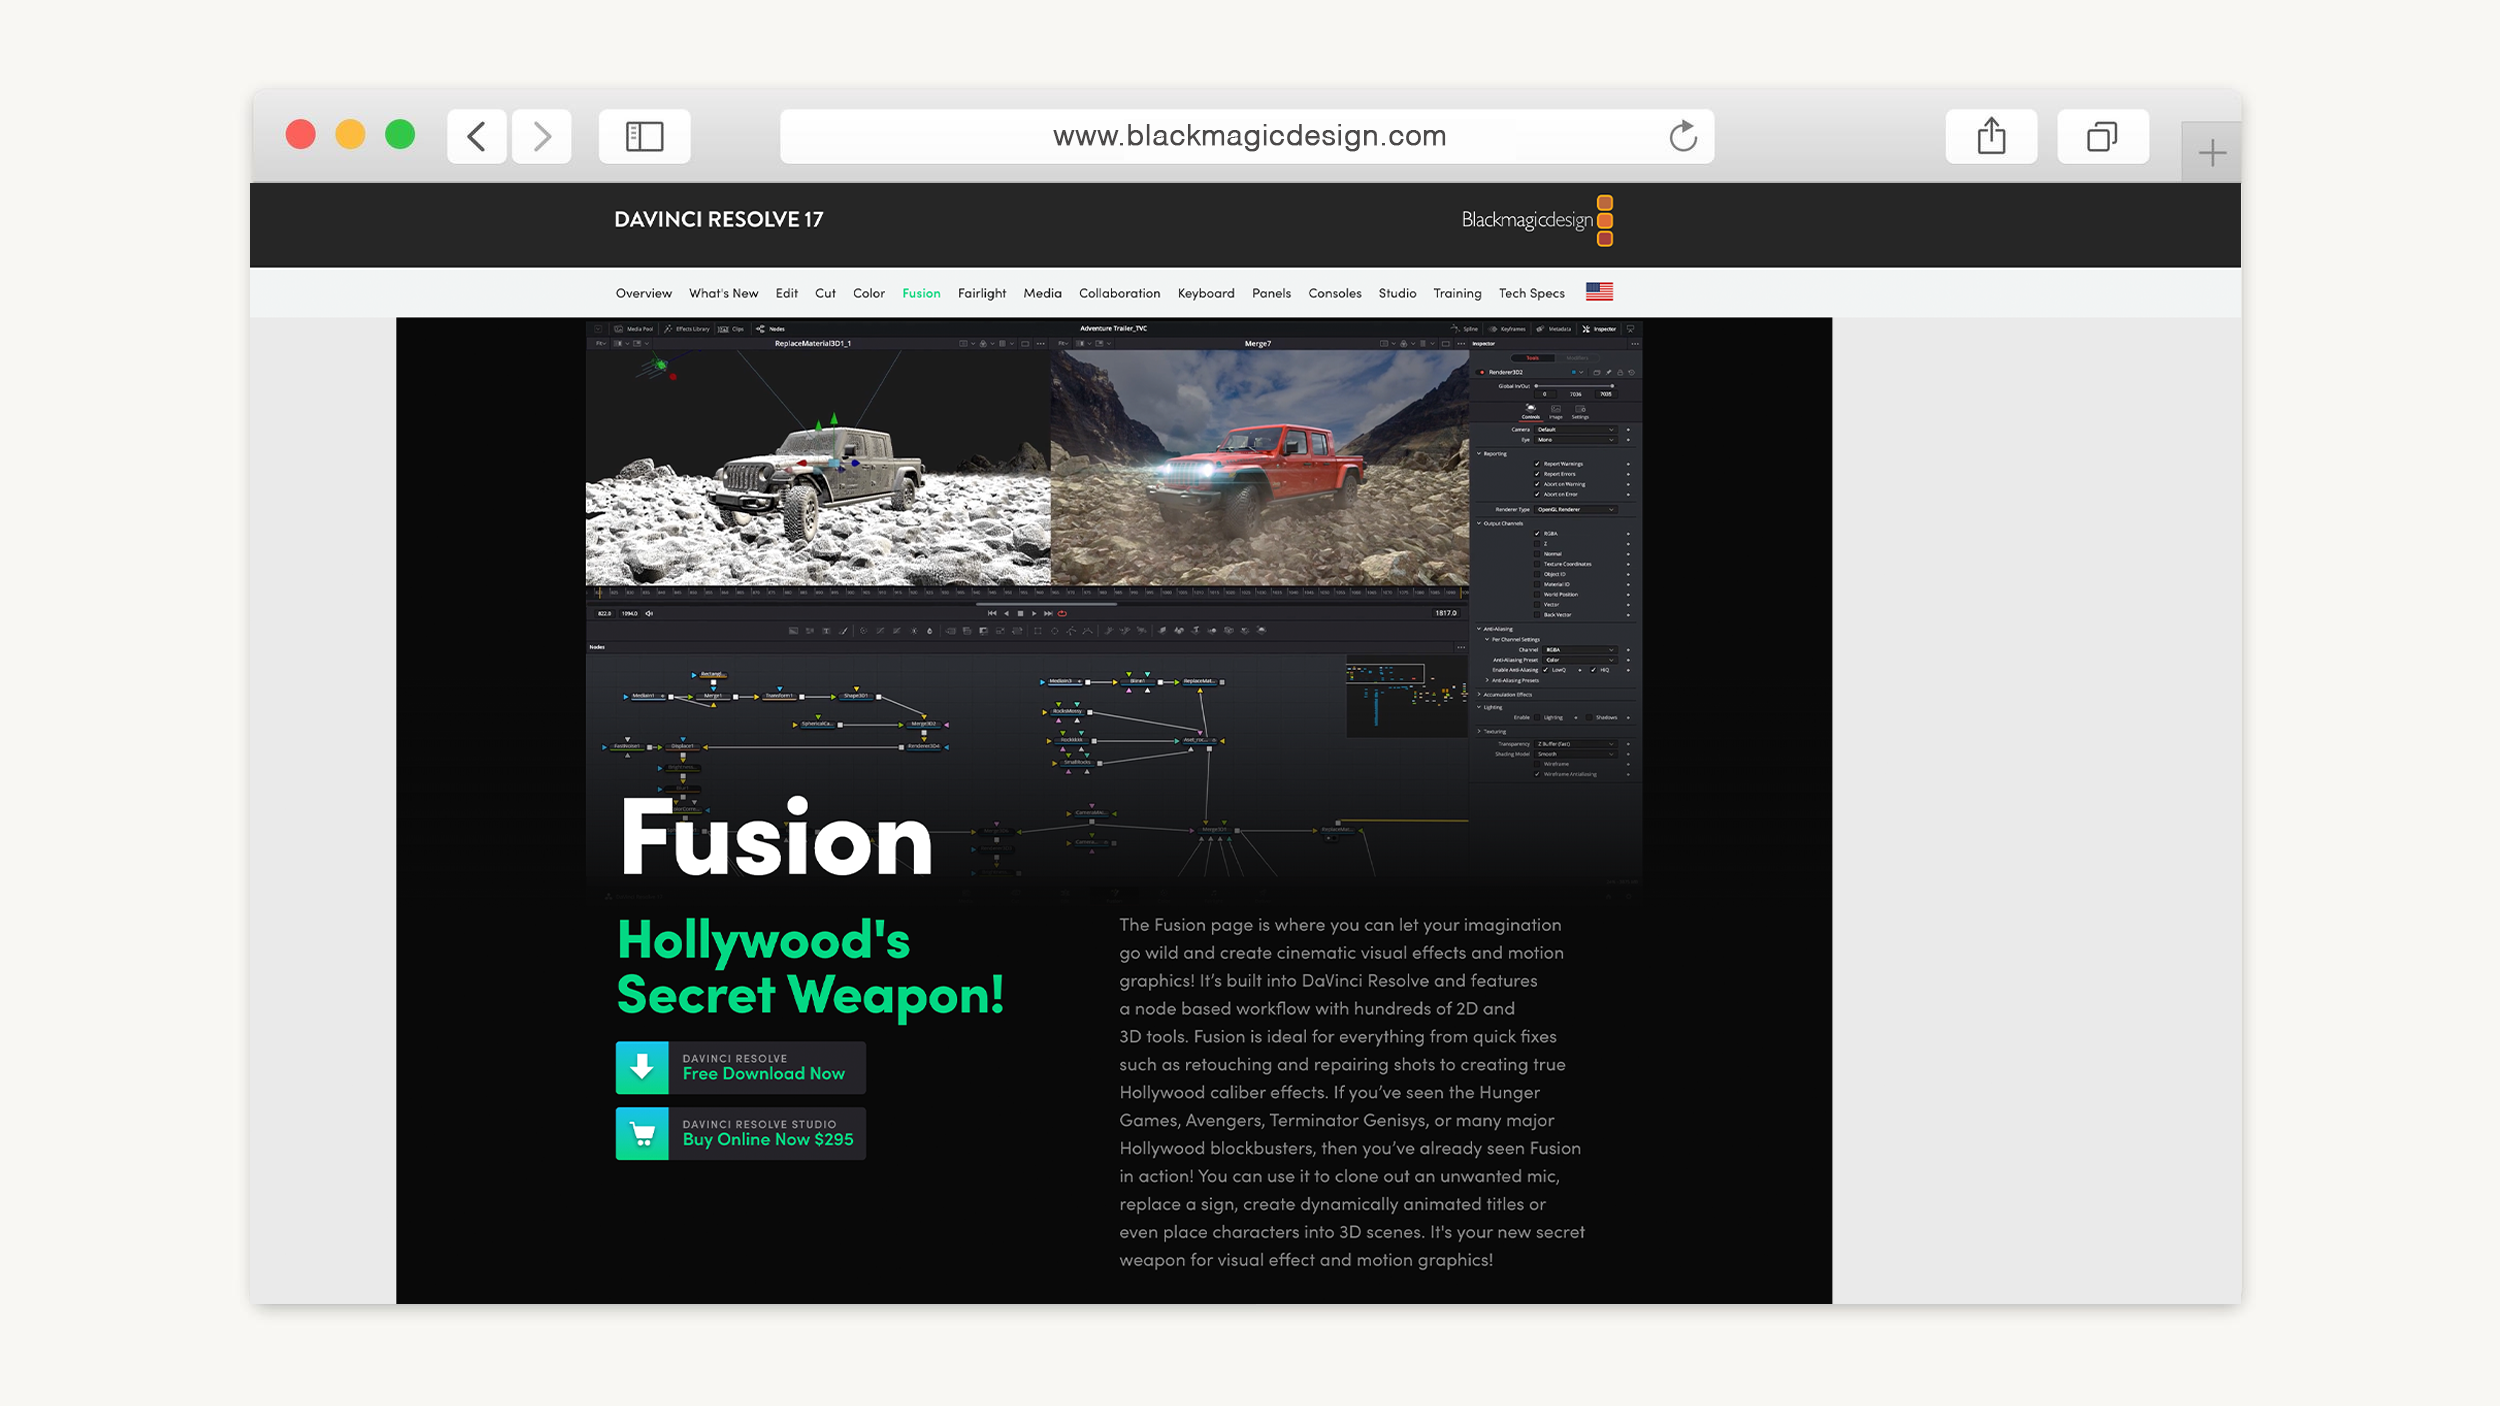Open the Overview nav item
2500x1406 pixels.
(643, 293)
